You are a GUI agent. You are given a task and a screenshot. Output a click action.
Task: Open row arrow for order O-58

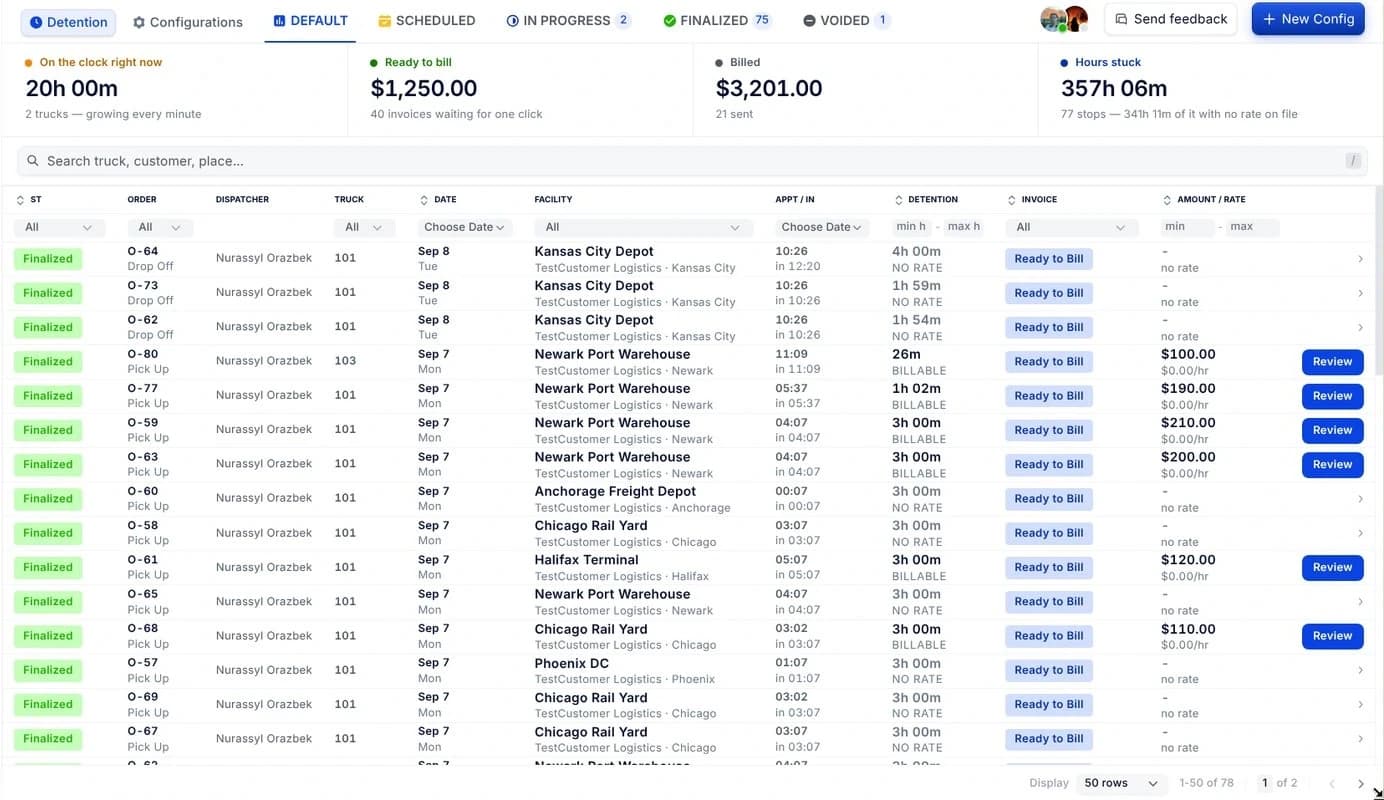tap(1360, 533)
